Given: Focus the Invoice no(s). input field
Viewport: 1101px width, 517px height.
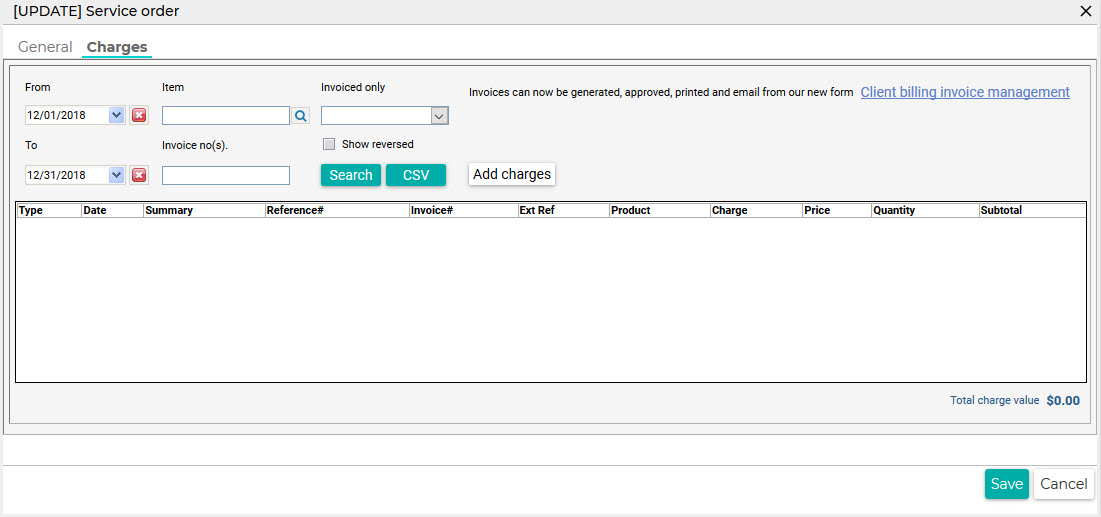Looking at the screenshot, I should coord(226,175).
